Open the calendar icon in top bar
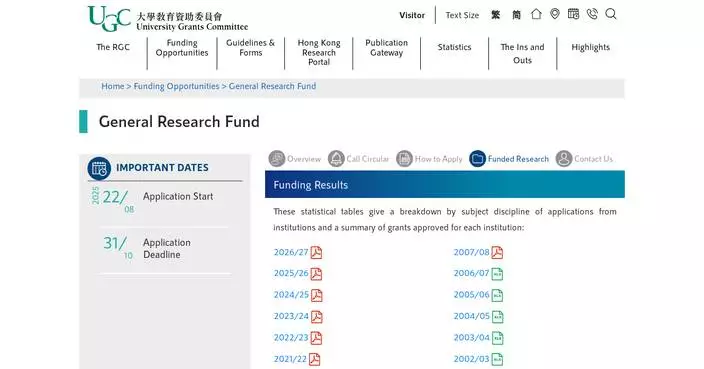This screenshot has width=704, height=369. click(573, 14)
